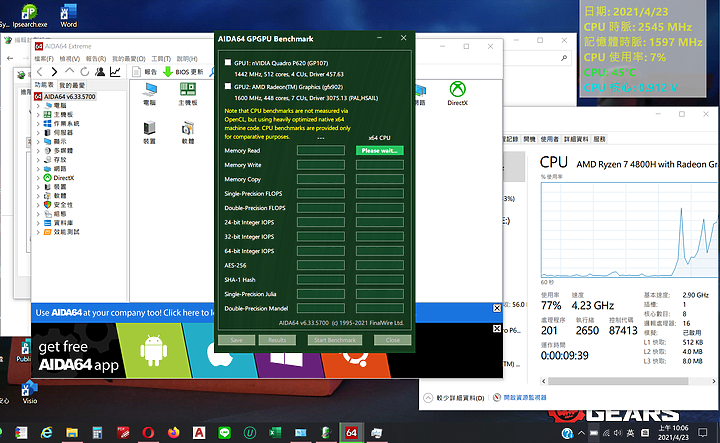Click Use AIDA64 at your company banner

[x=125, y=313]
